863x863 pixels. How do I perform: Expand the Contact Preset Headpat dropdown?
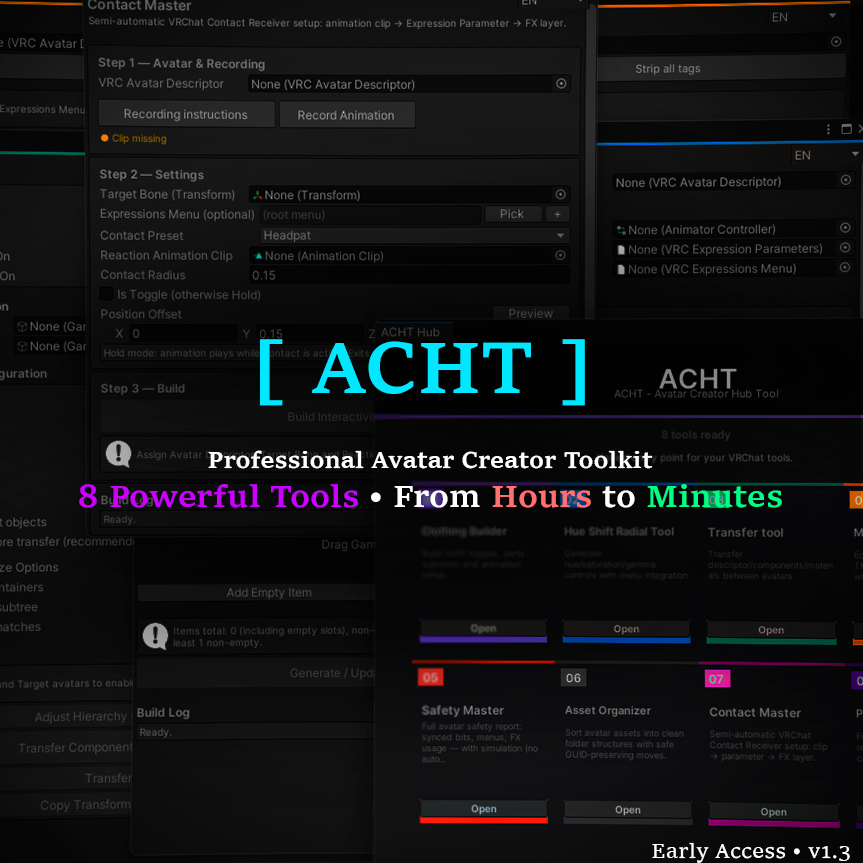click(414, 236)
